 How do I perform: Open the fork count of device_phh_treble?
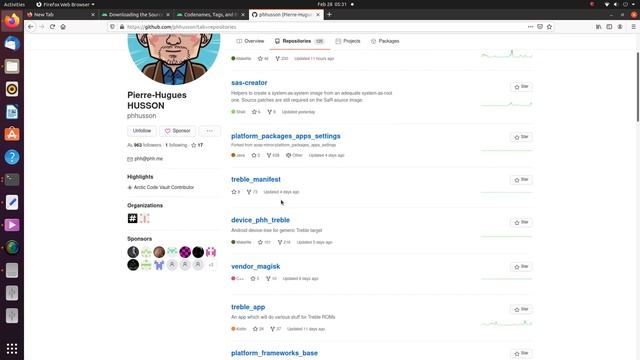coord(284,242)
